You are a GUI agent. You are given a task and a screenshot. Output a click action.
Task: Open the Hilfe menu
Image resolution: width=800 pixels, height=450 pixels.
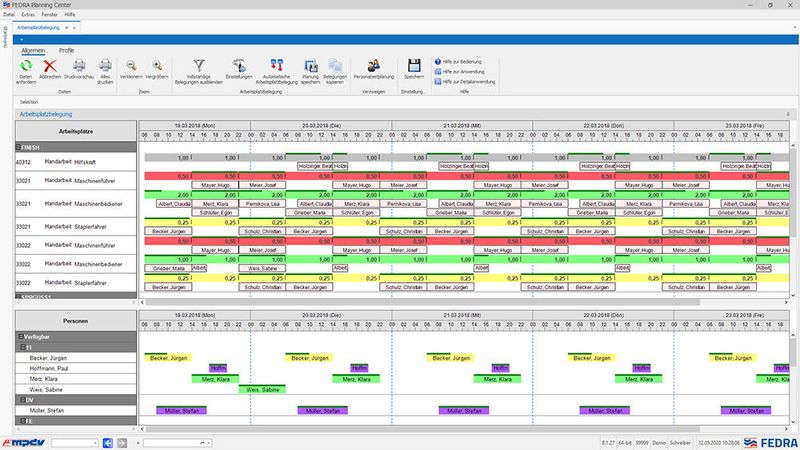70,15
